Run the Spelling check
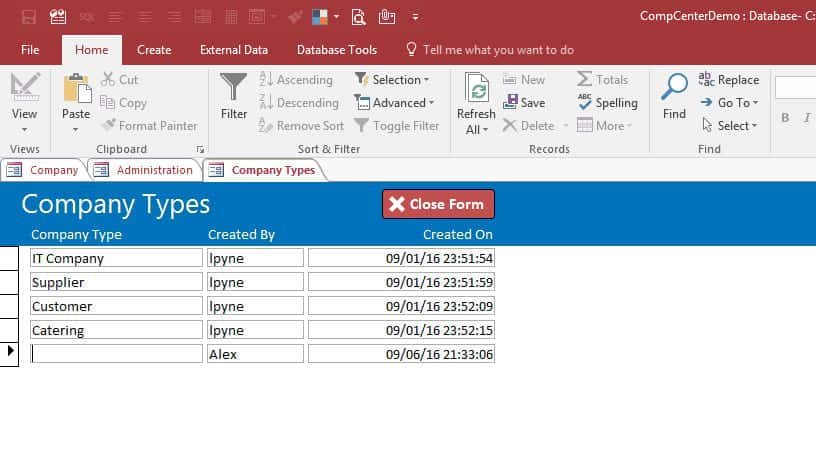816x456 pixels. pos(607,103)
